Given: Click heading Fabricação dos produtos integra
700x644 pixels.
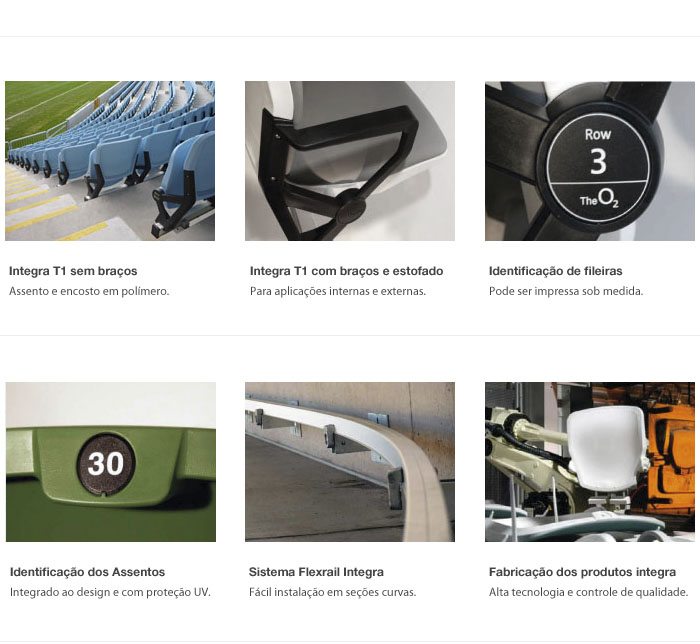Looking at the screenshot, I should [582, 572].
